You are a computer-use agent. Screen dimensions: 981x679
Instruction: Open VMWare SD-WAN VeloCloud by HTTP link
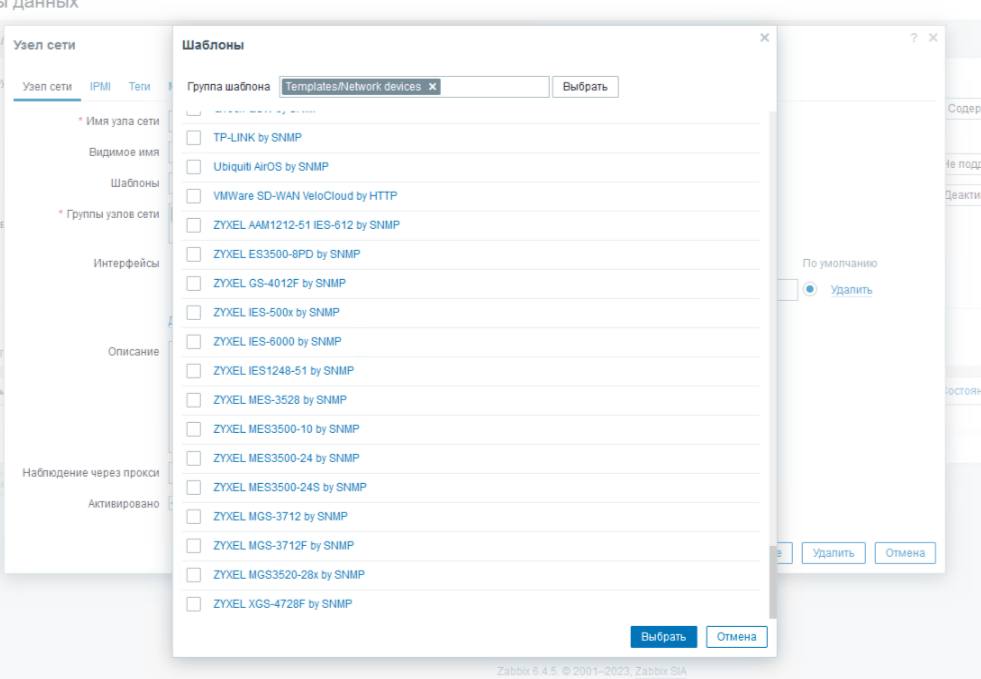(x=305, y=196)
